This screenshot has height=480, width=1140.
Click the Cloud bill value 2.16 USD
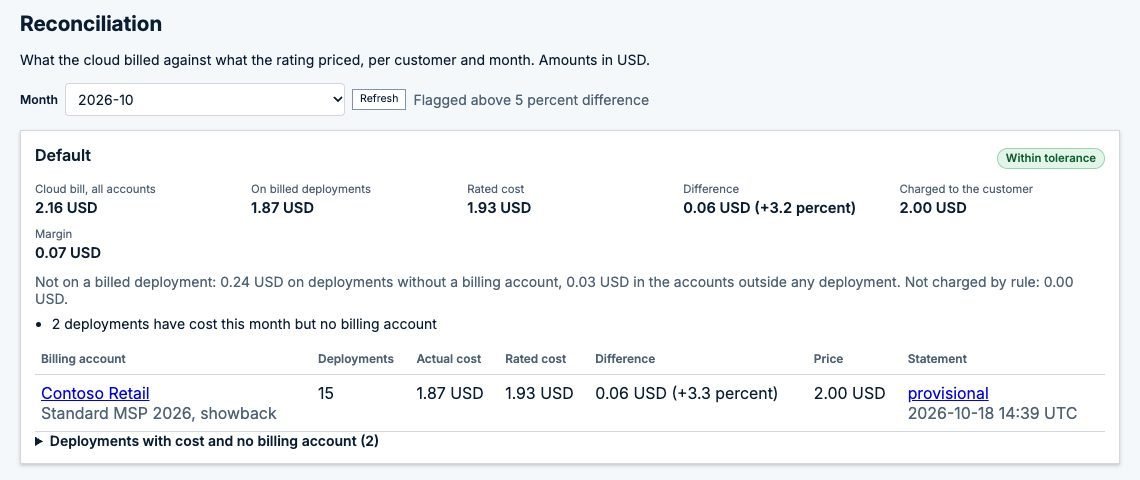[x=66, y=208]
